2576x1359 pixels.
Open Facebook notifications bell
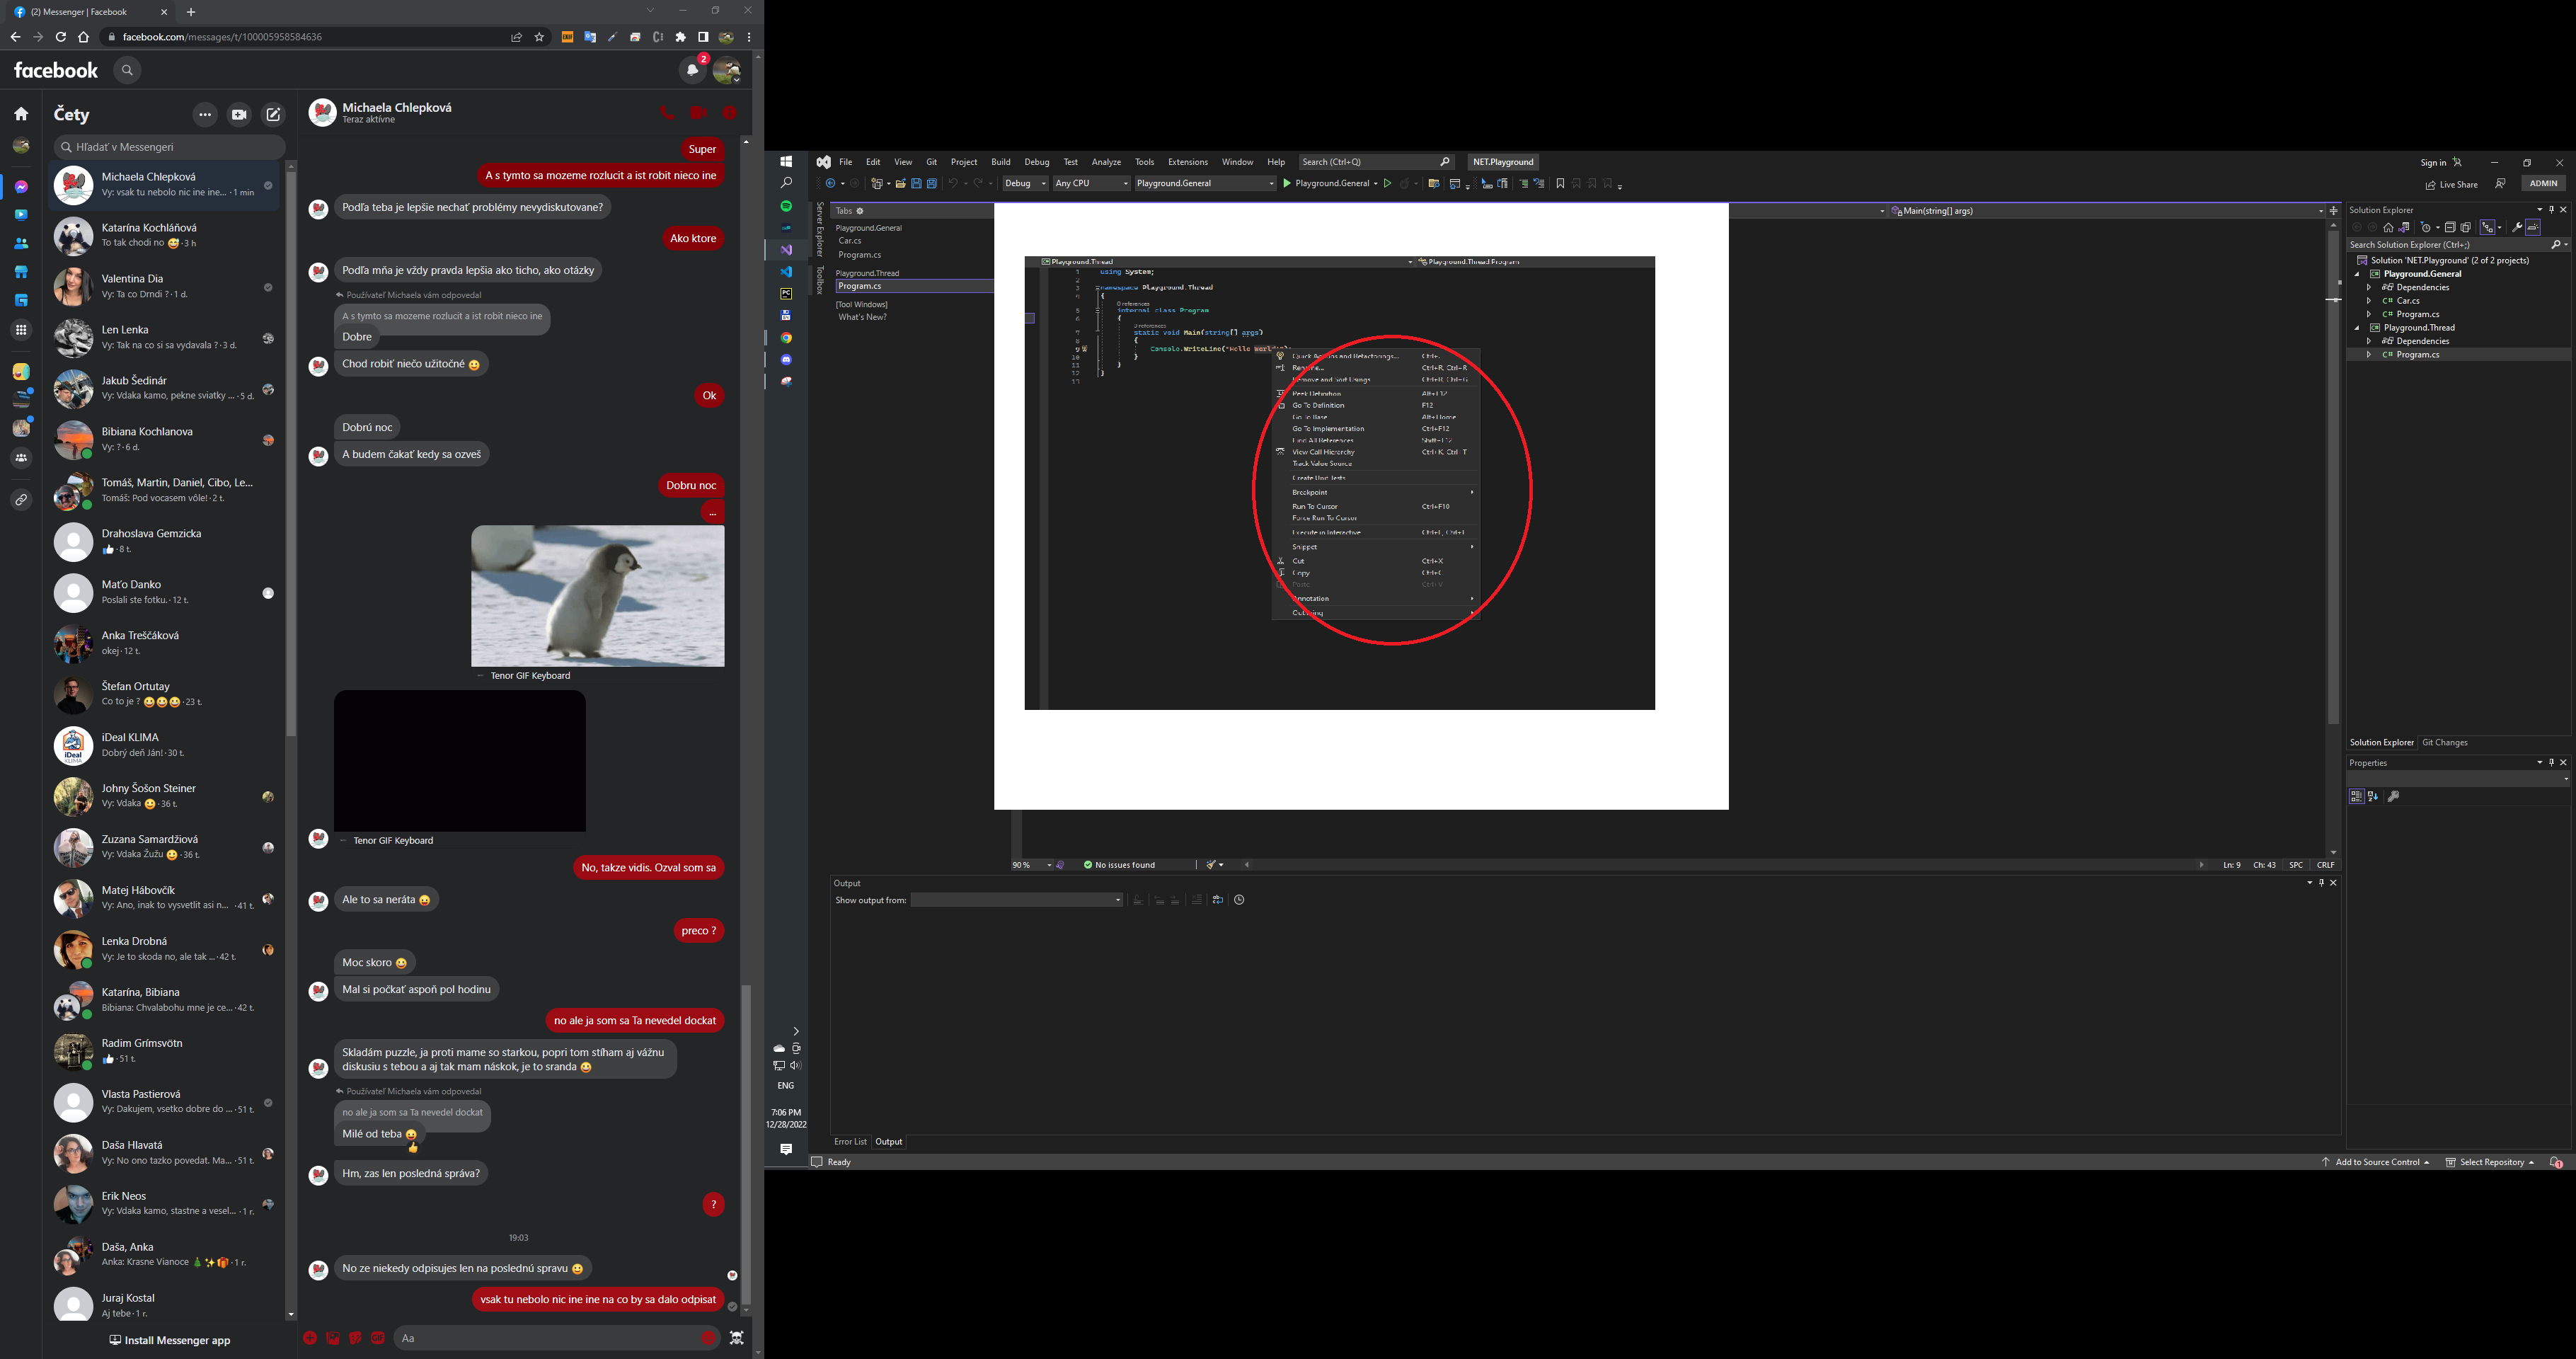pos(692,70)
